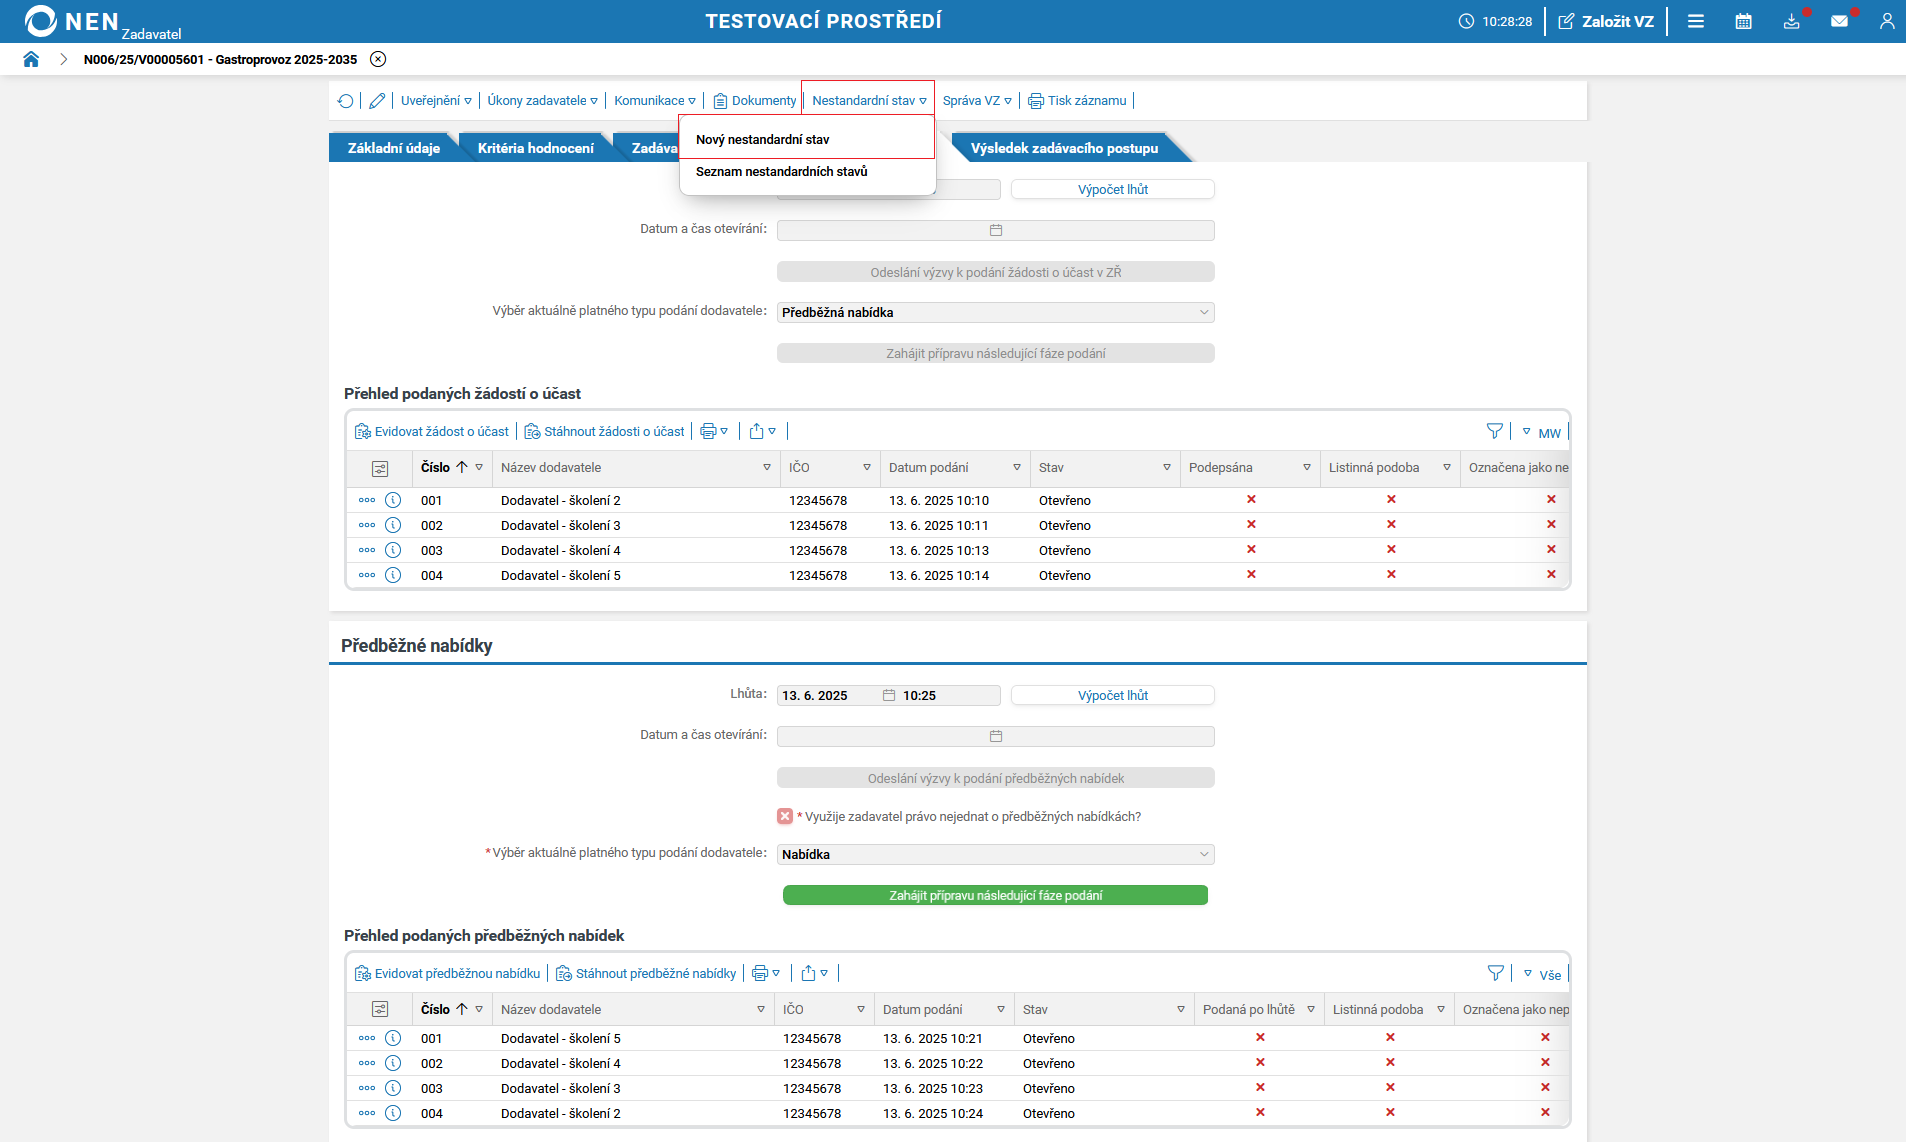Screen dimensions: 1906x1142
Task: Open export icon in předběžné nabídky toolbar
Action: click(x=814, y=974)
